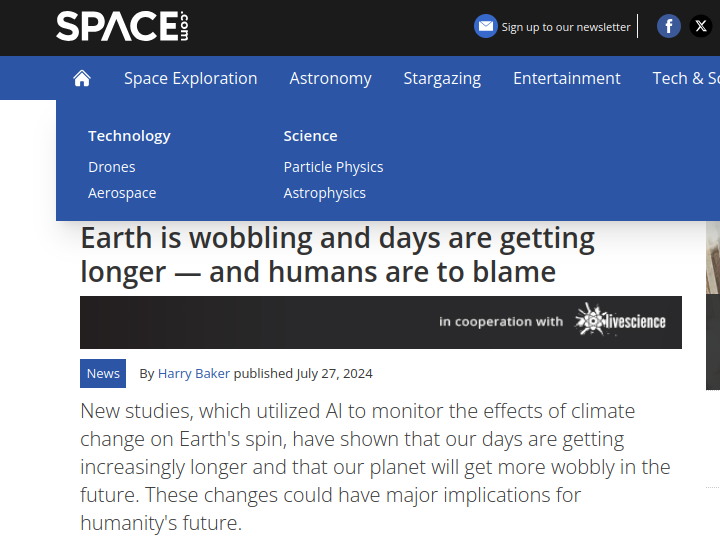Open the X (Twitter) social icon
This screenshot has height=545, width=720.
701,27
